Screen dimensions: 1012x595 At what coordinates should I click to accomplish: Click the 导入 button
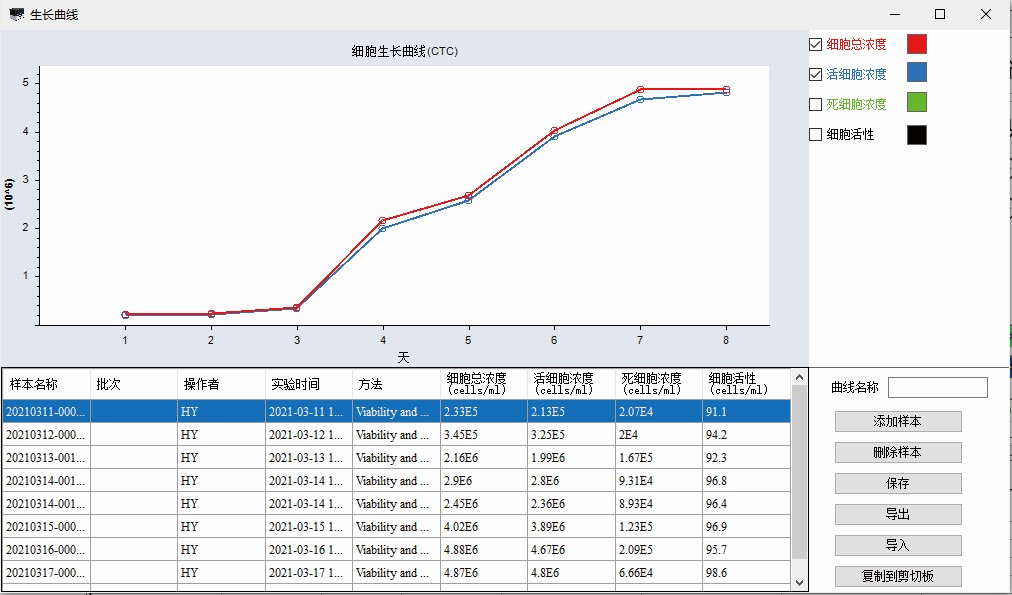[x=897, y=546]
